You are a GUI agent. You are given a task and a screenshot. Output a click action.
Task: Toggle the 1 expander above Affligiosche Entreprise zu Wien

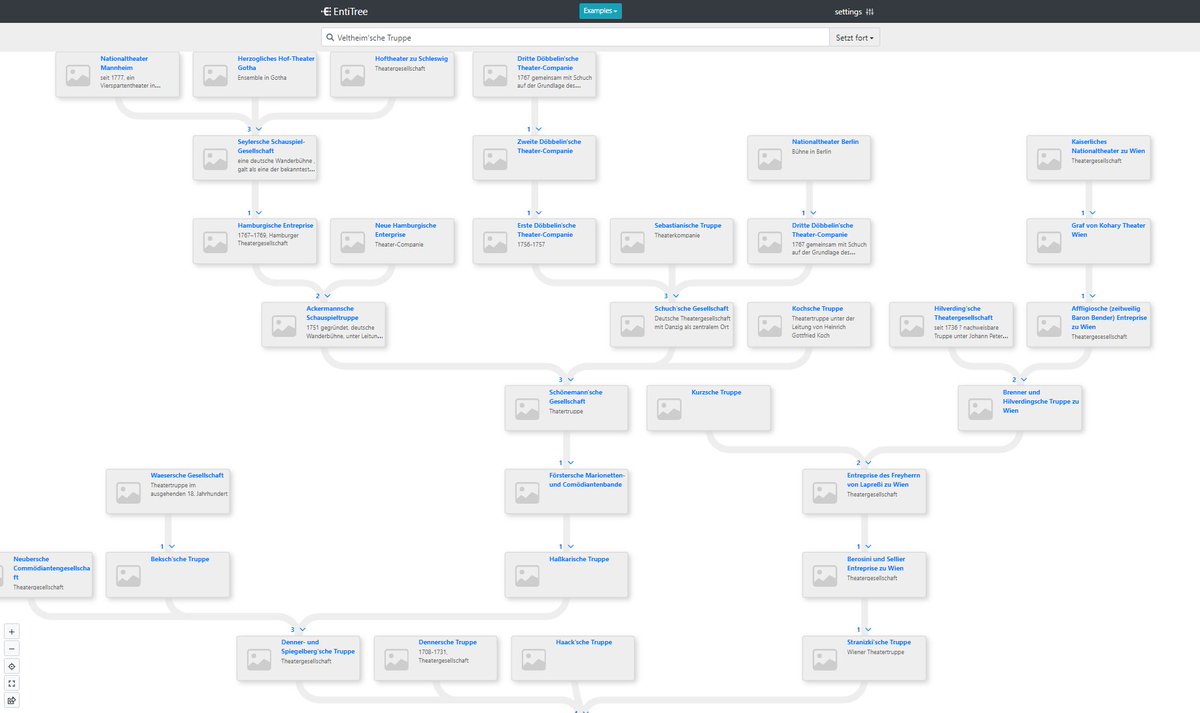point(1088,295)
